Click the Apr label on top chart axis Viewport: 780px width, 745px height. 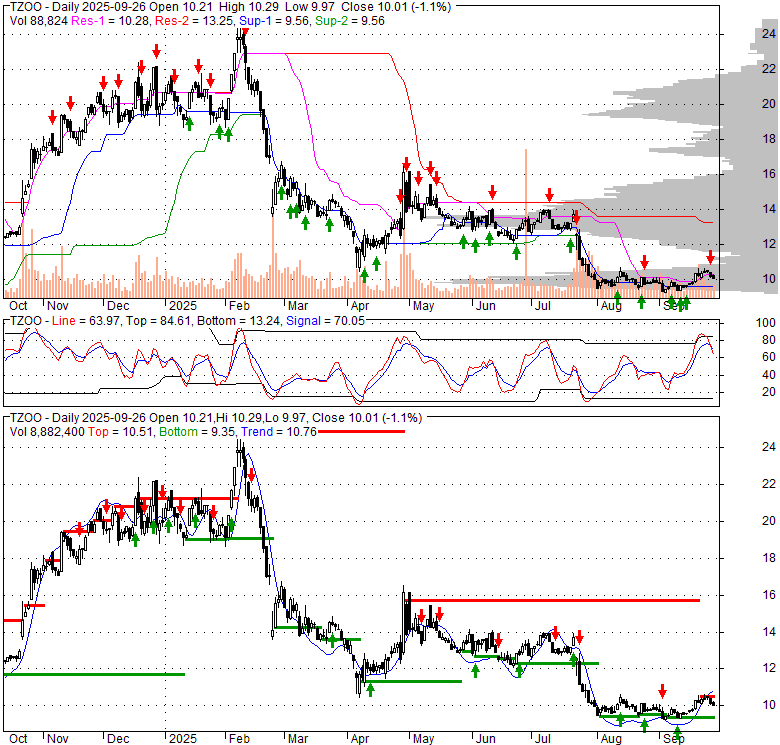click(x=360, y=306)
